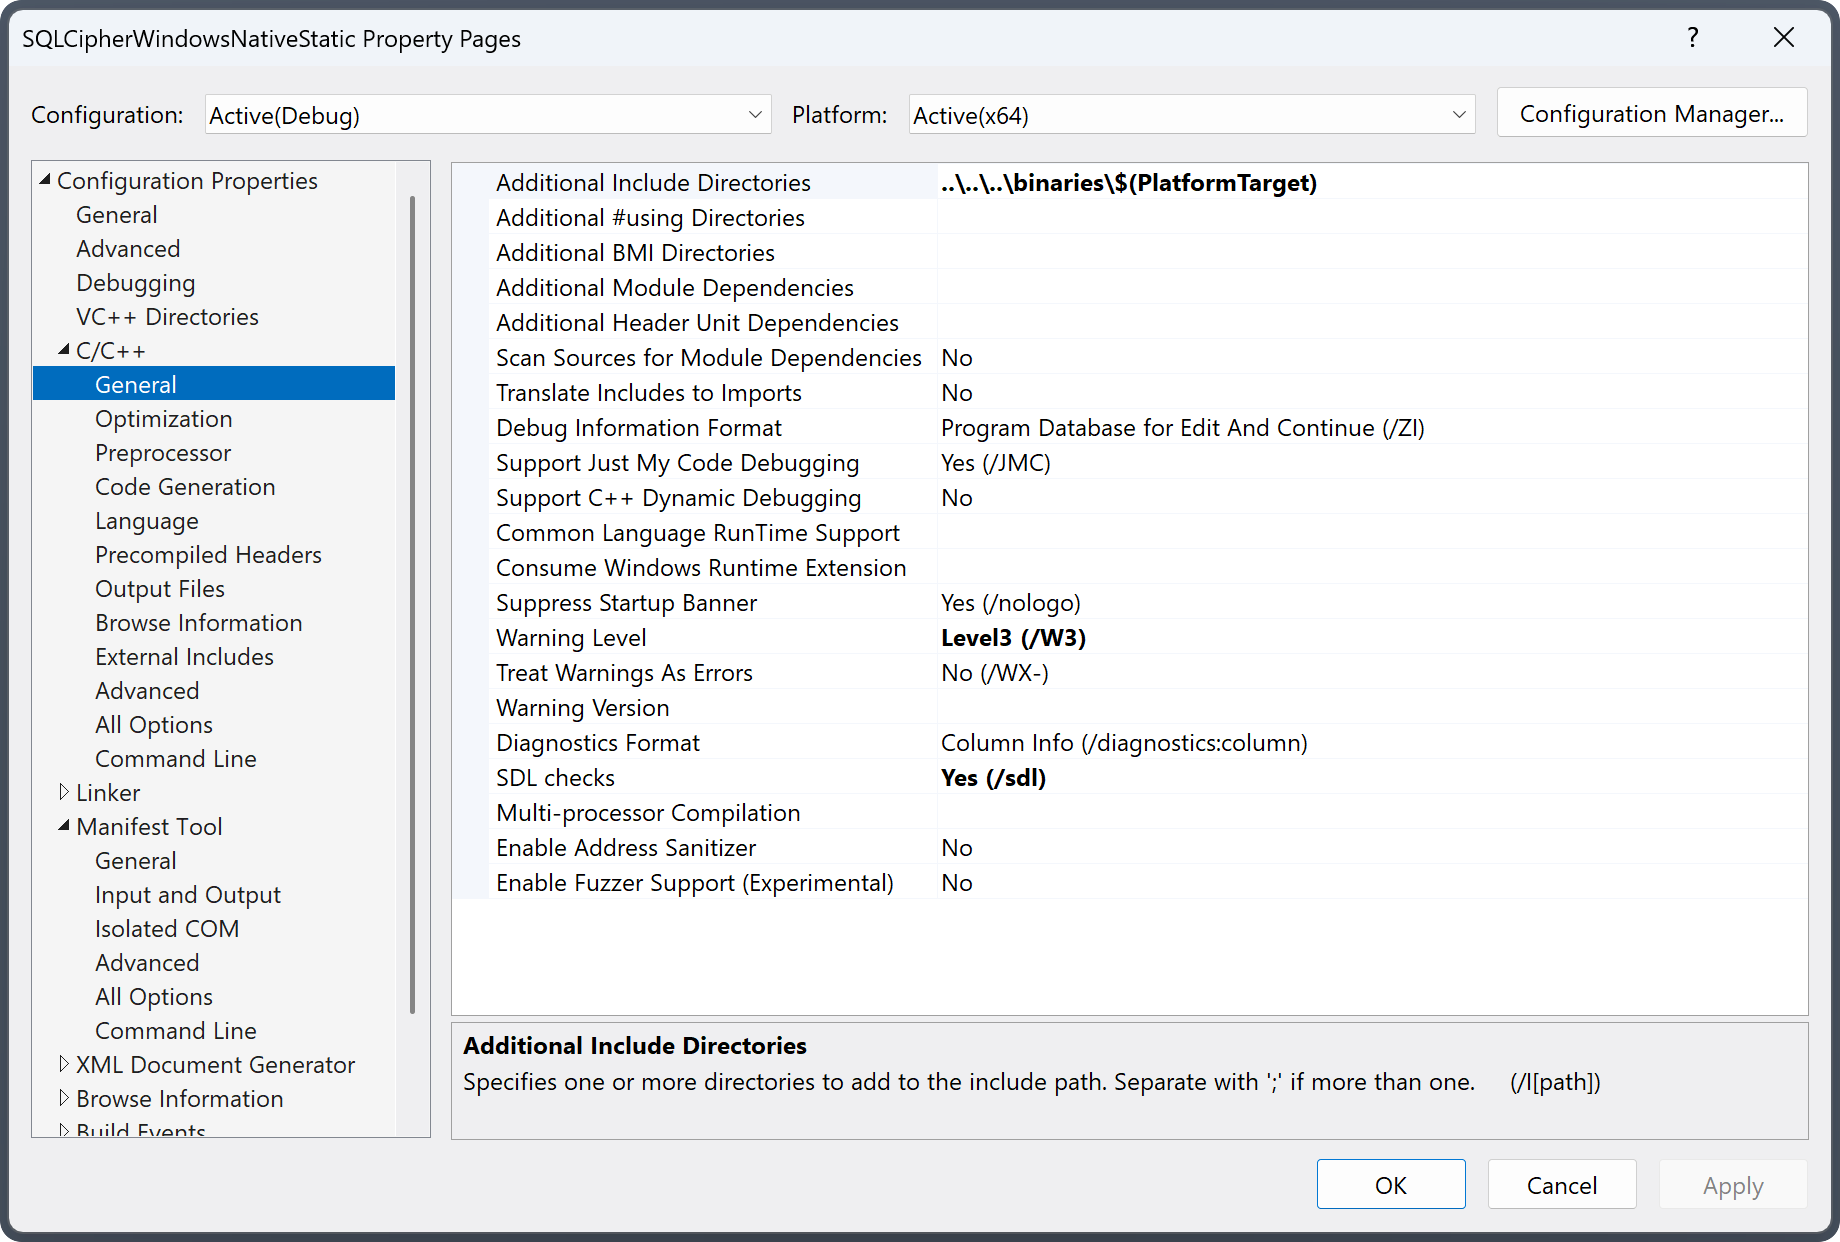This screenshot has width=1840, height=1242.
Task: Select General under Manifest Tool
Action: pyautogui.click(x=136, y=861)
